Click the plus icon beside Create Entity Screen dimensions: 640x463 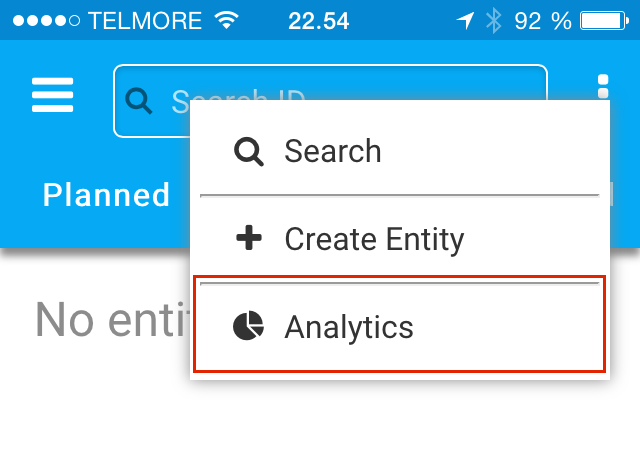click(249, 237)
